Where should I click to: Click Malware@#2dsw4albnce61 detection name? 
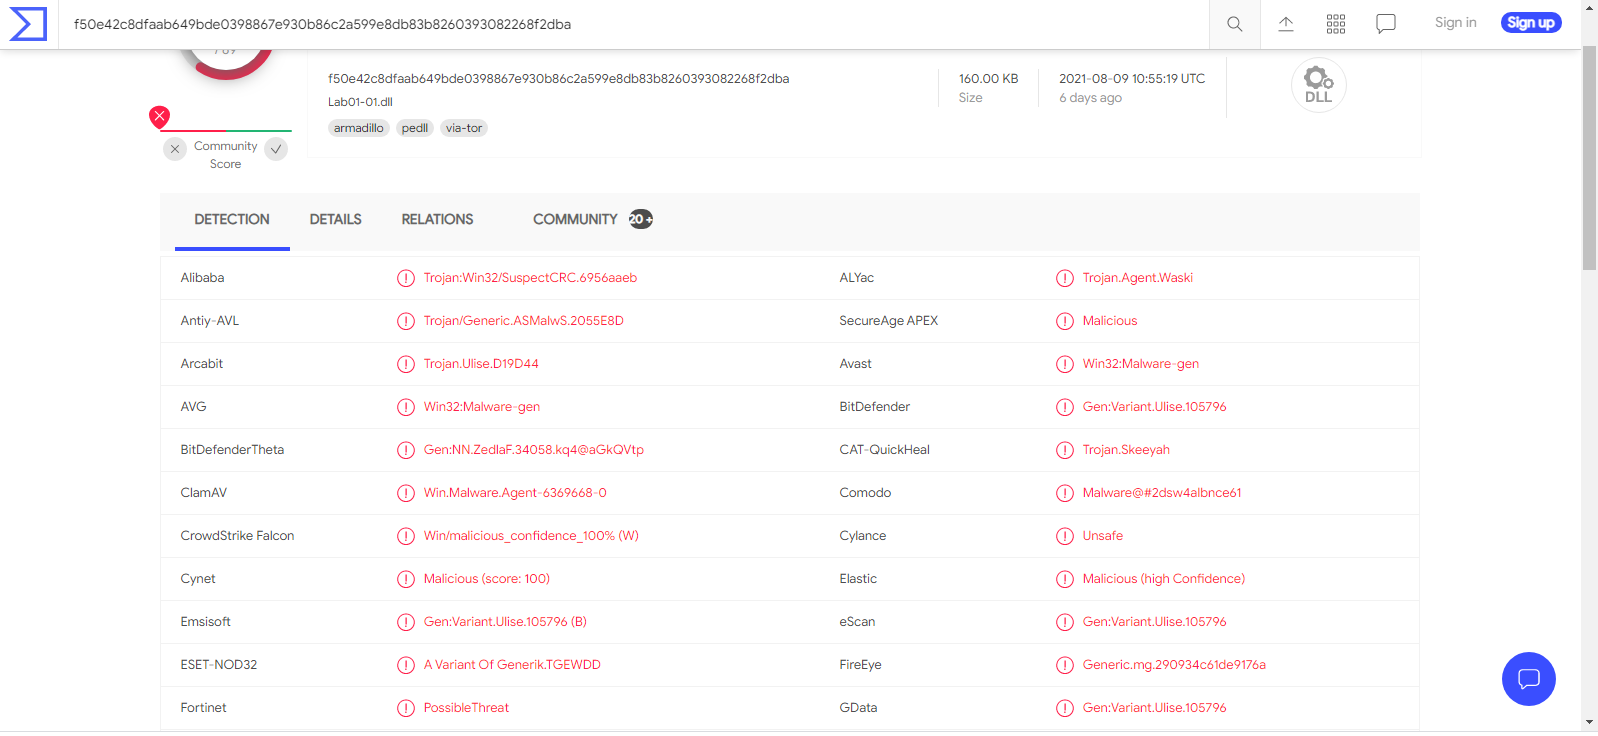pos(1162,493)
